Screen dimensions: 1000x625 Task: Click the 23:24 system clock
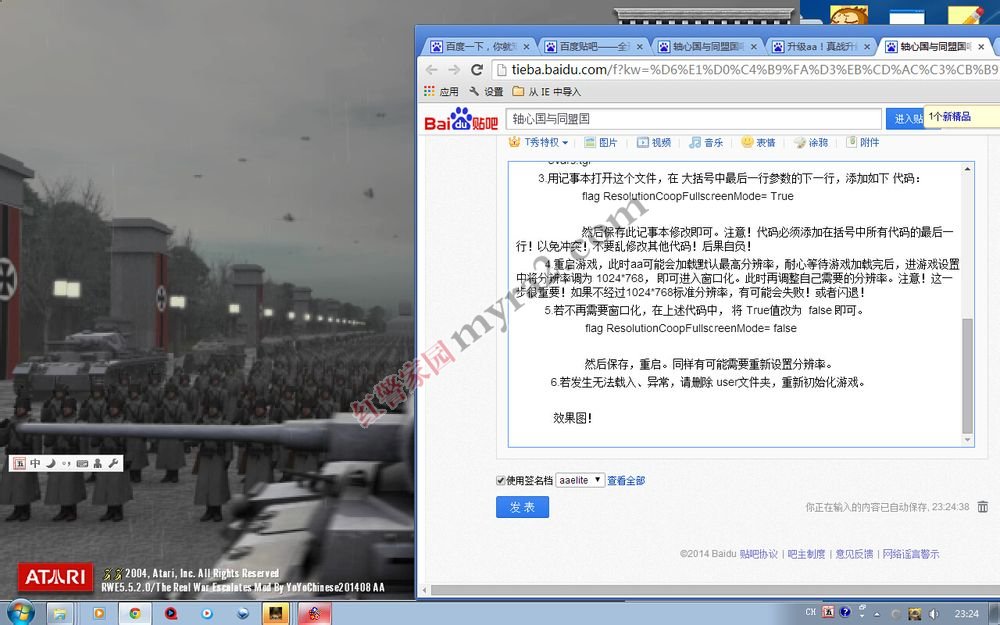click(966, 614)
